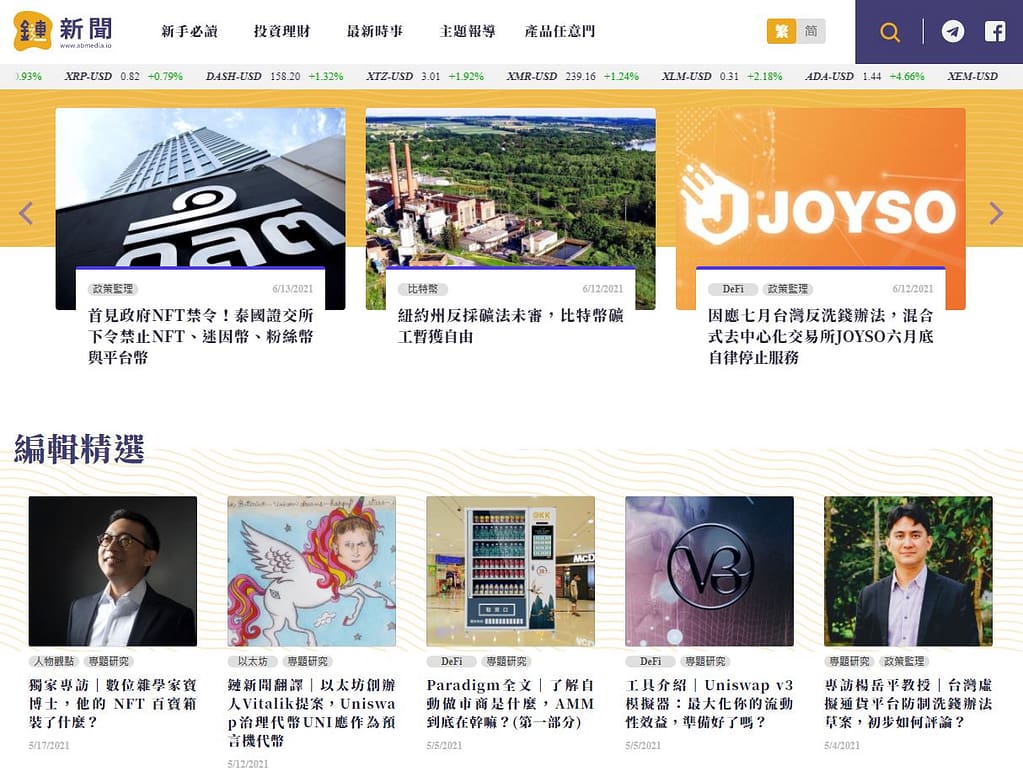The height and width of the screenshot is (777, 1023).
Task: Click 專題研究 tag under 寶博士 article
Action: 109,662
